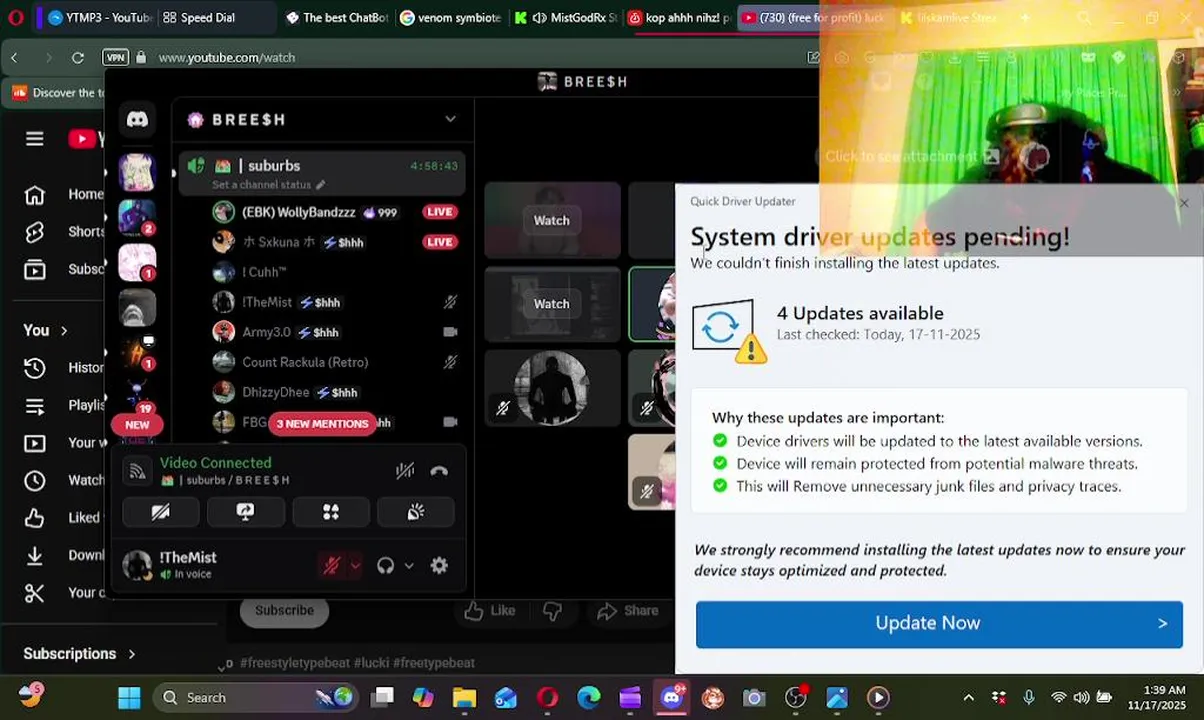
Task: Toggle deafen headphones in Discord
Action: click(385, 566)
